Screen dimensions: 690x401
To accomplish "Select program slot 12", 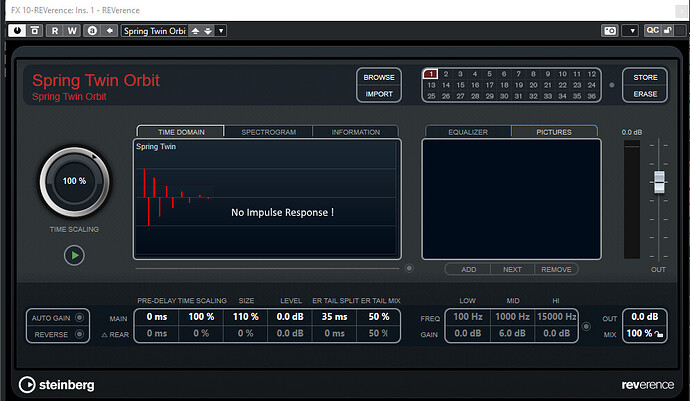I will 592,74.
